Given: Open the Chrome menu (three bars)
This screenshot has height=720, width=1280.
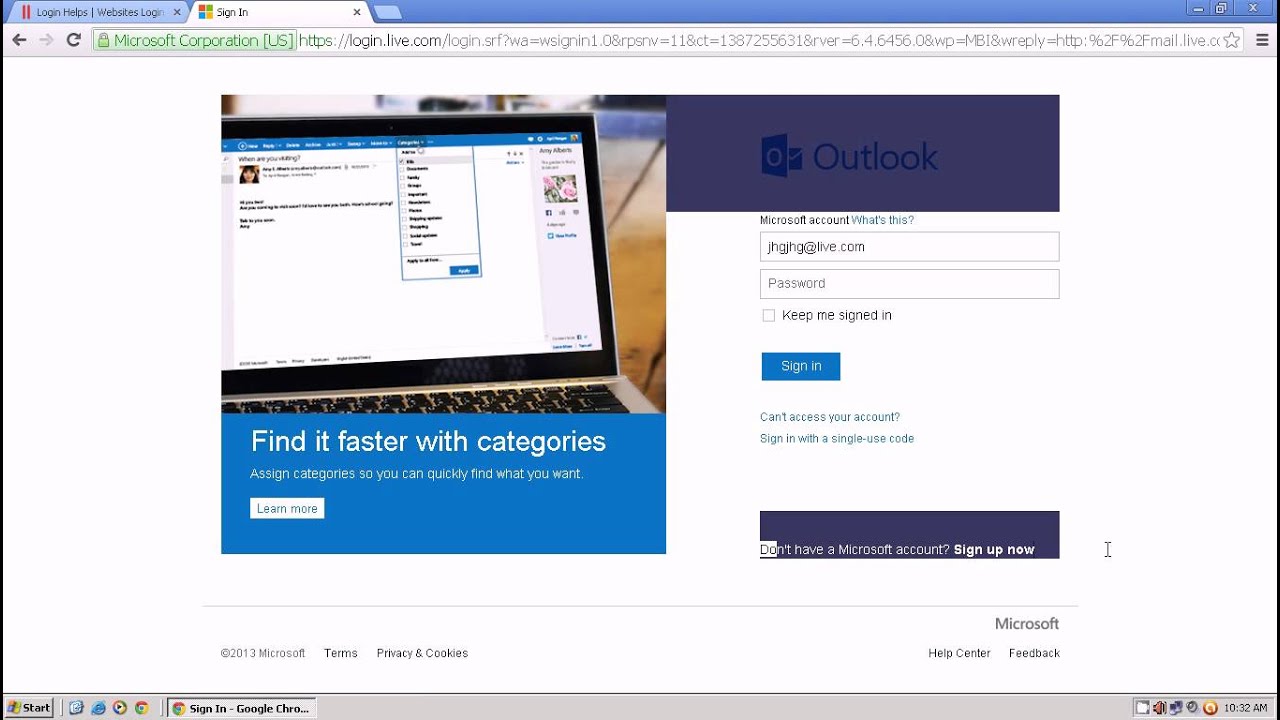Looking at the screenshot, I should pos(1262,40).
